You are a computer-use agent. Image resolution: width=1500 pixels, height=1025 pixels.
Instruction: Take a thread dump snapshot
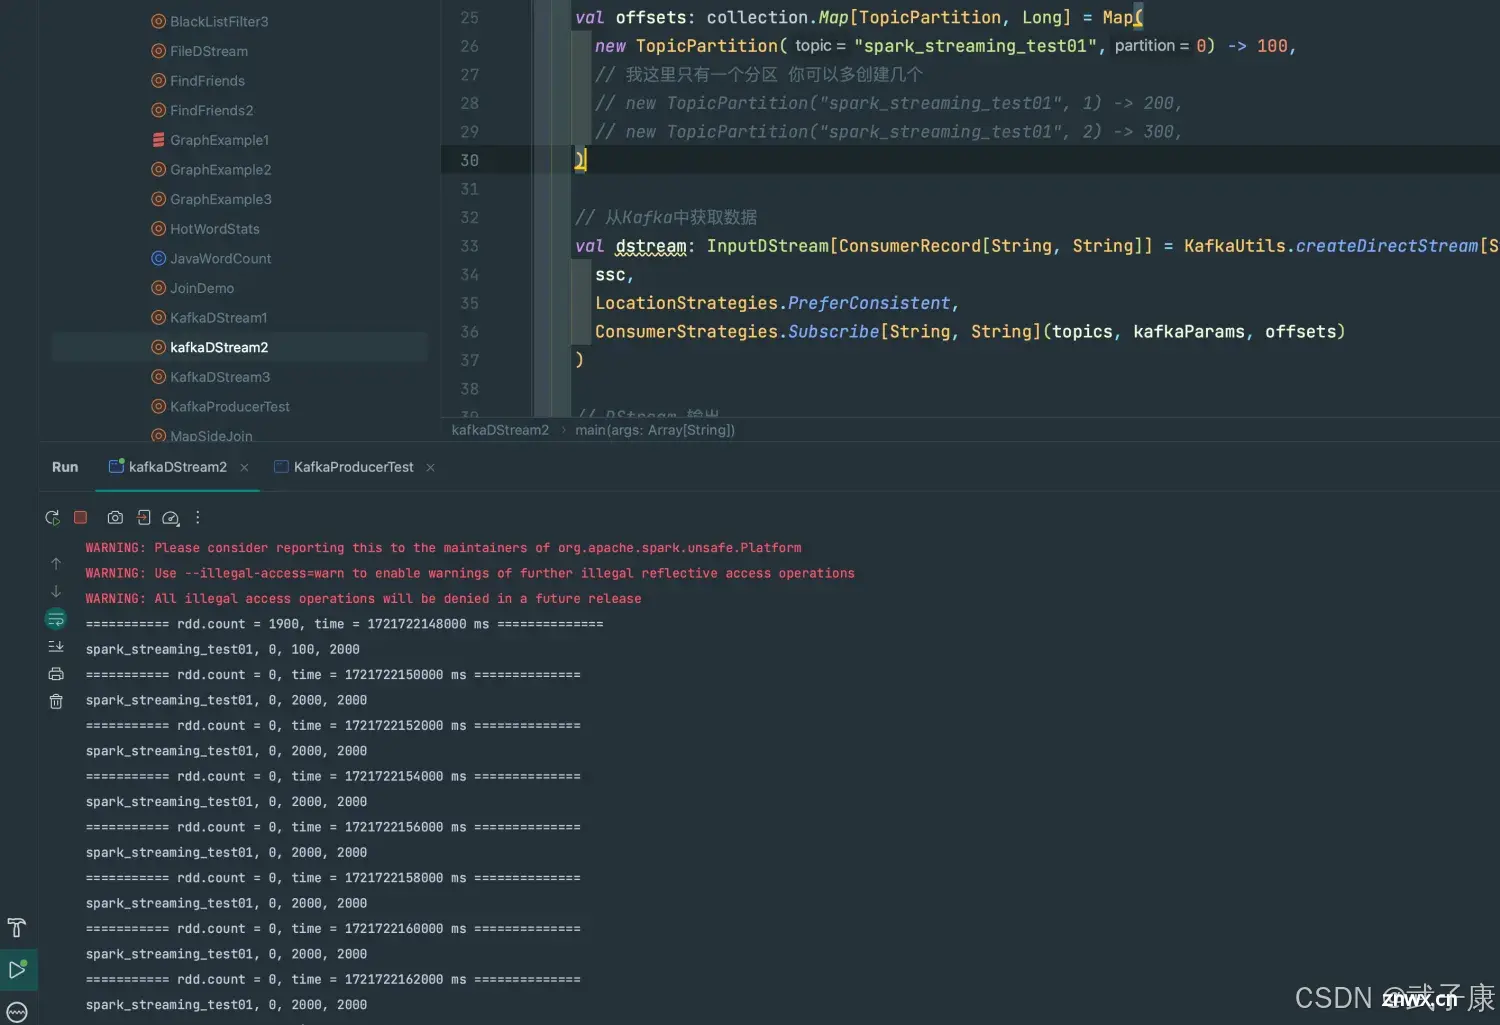(x=115, y=518)
